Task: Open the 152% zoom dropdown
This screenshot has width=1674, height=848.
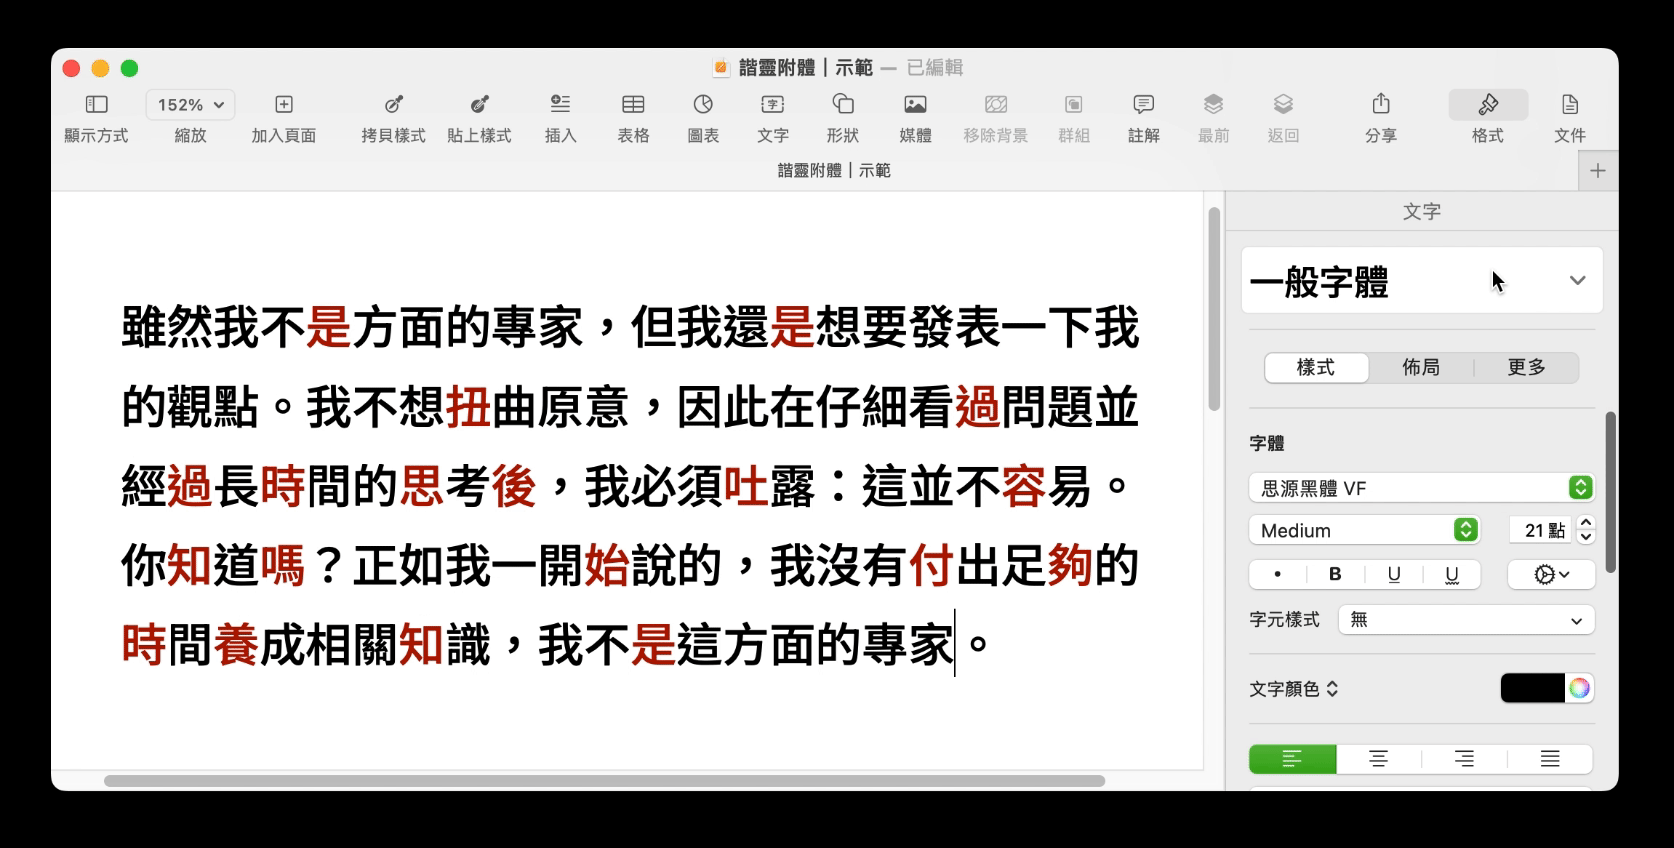Action: pos(190,104)
